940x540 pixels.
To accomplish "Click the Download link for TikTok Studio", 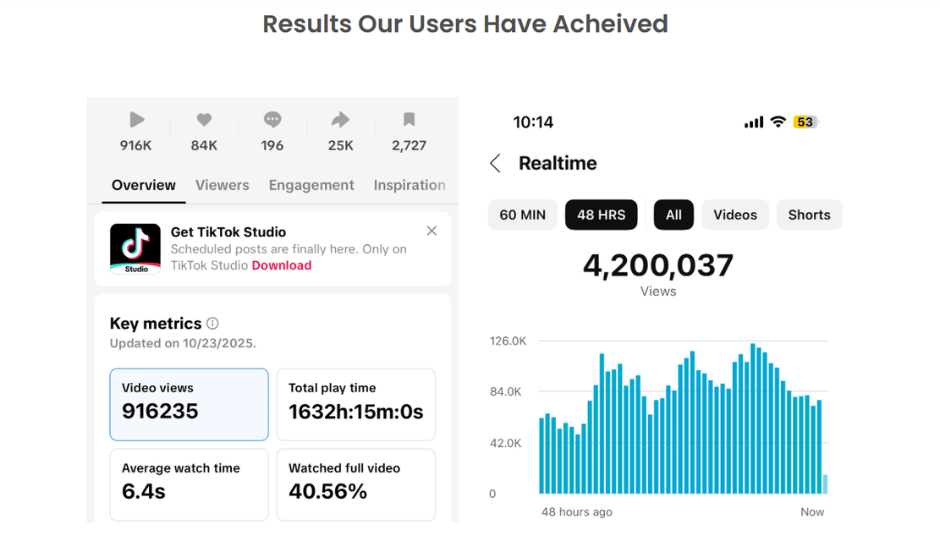I will [x=282, y=266].
